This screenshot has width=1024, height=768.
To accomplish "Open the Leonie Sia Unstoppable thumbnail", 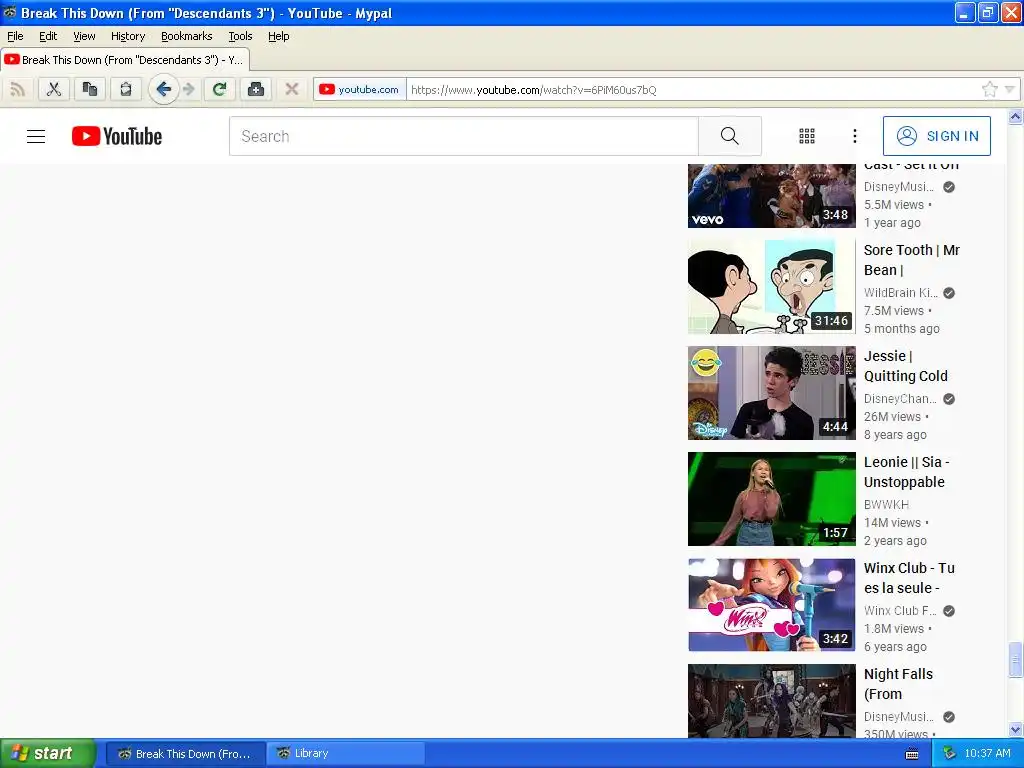I will [771, 499].
